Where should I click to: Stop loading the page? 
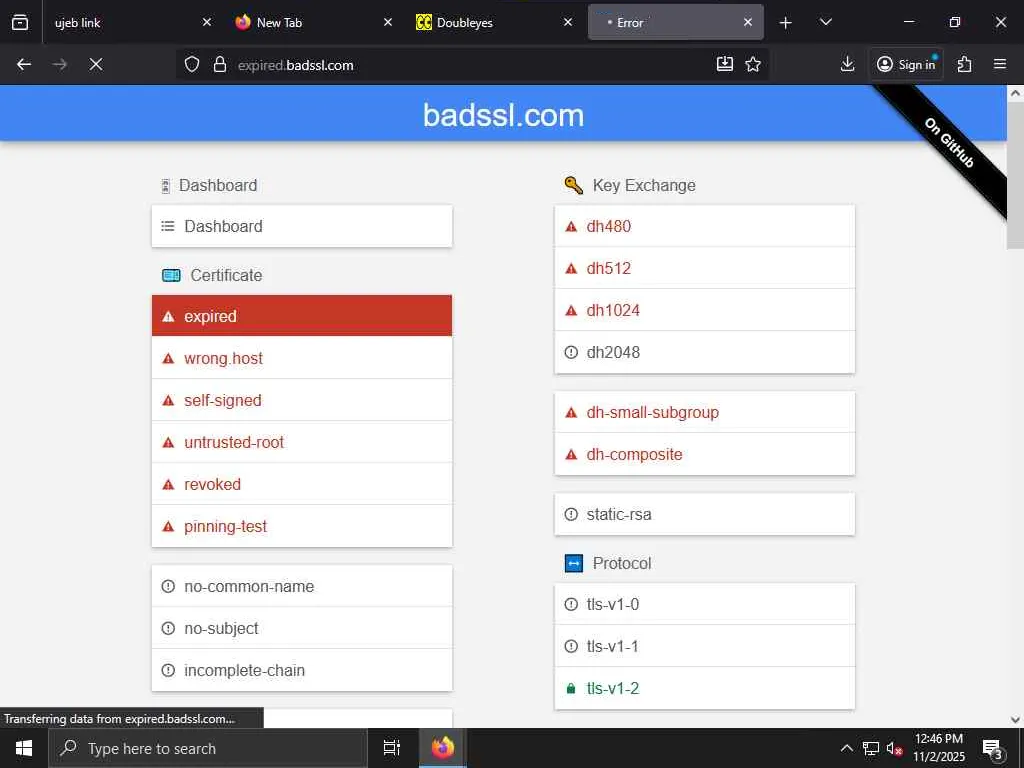click(x=96, y=64)
